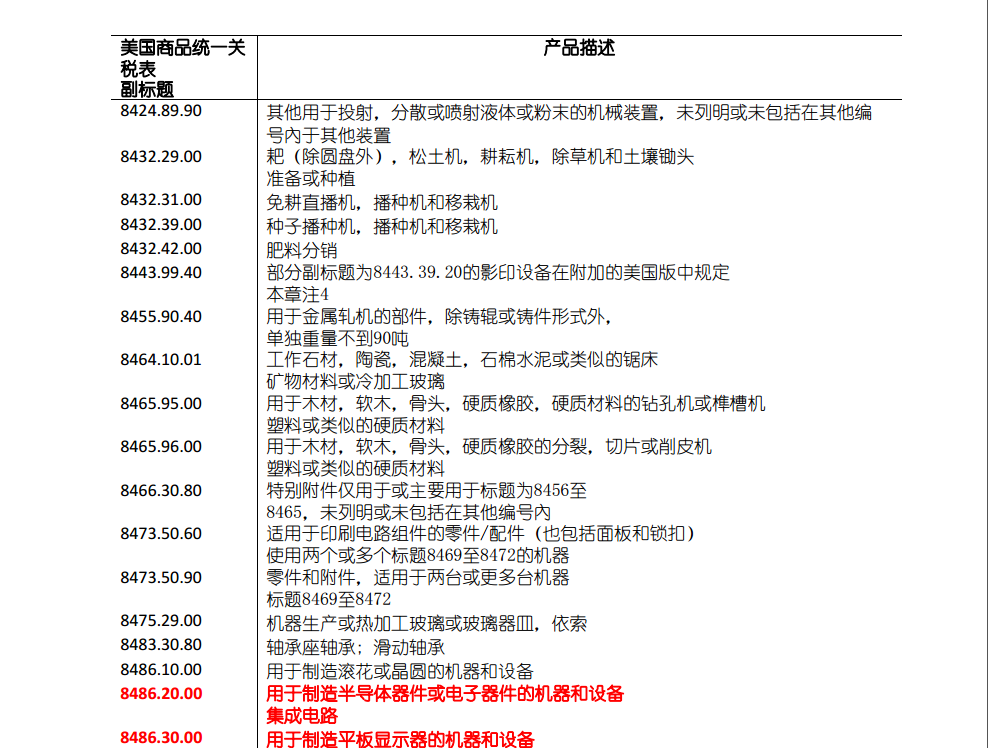Viewport: 988px width, 748px height.
Task: Click the line 使用两个或多个标题8469至8472的机器
Action: [418, 556]
